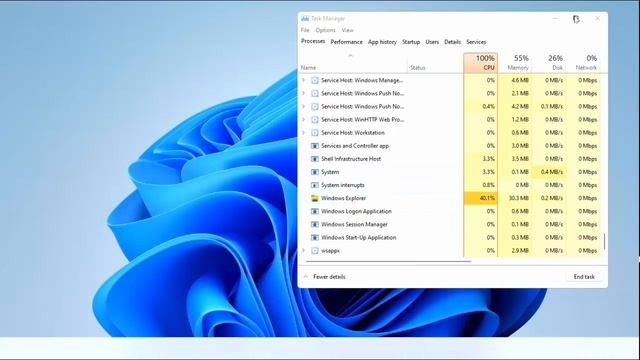
Task: Expand the Service Host: Workstation row
Action: (303, 133)
